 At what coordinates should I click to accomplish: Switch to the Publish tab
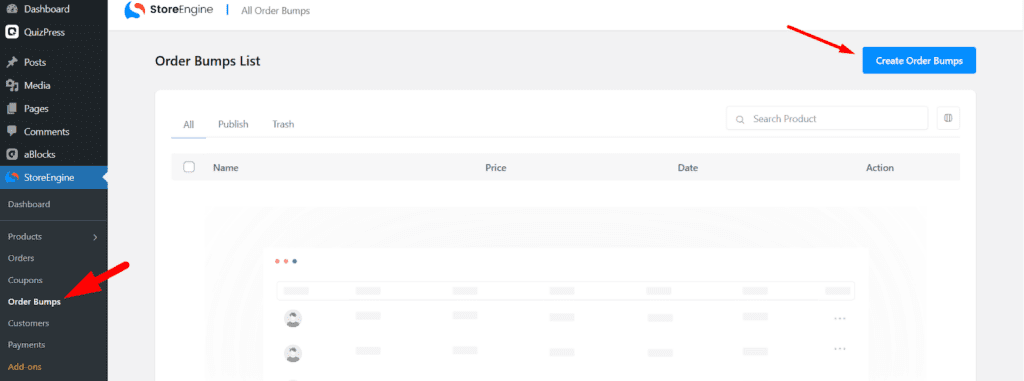233,124
